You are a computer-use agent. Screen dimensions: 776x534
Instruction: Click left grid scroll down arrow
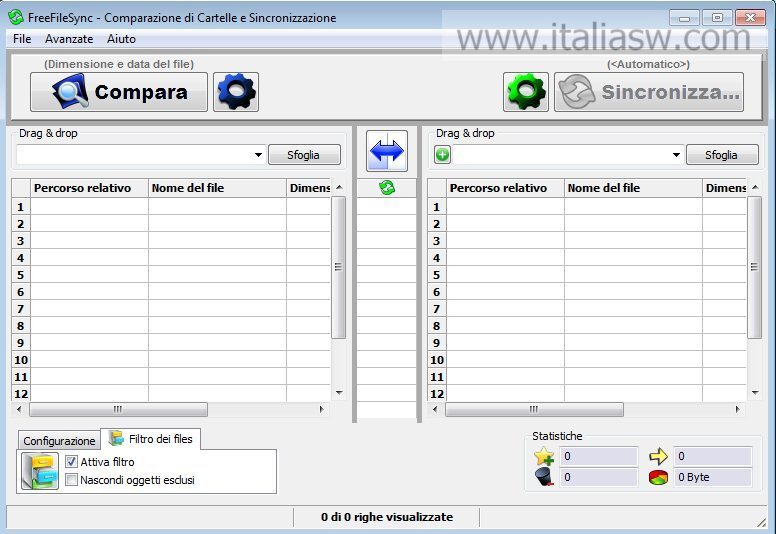pyautogui.click(x=339, y=393)
